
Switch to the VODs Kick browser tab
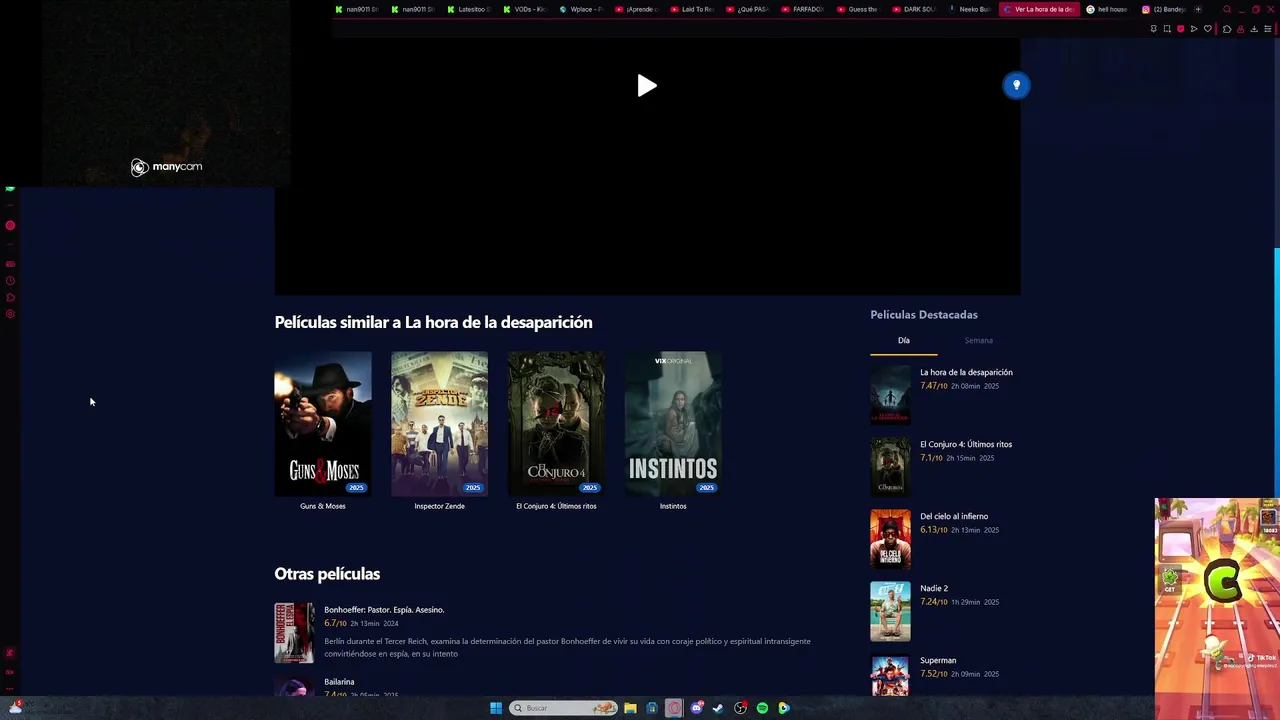point(525,9)
